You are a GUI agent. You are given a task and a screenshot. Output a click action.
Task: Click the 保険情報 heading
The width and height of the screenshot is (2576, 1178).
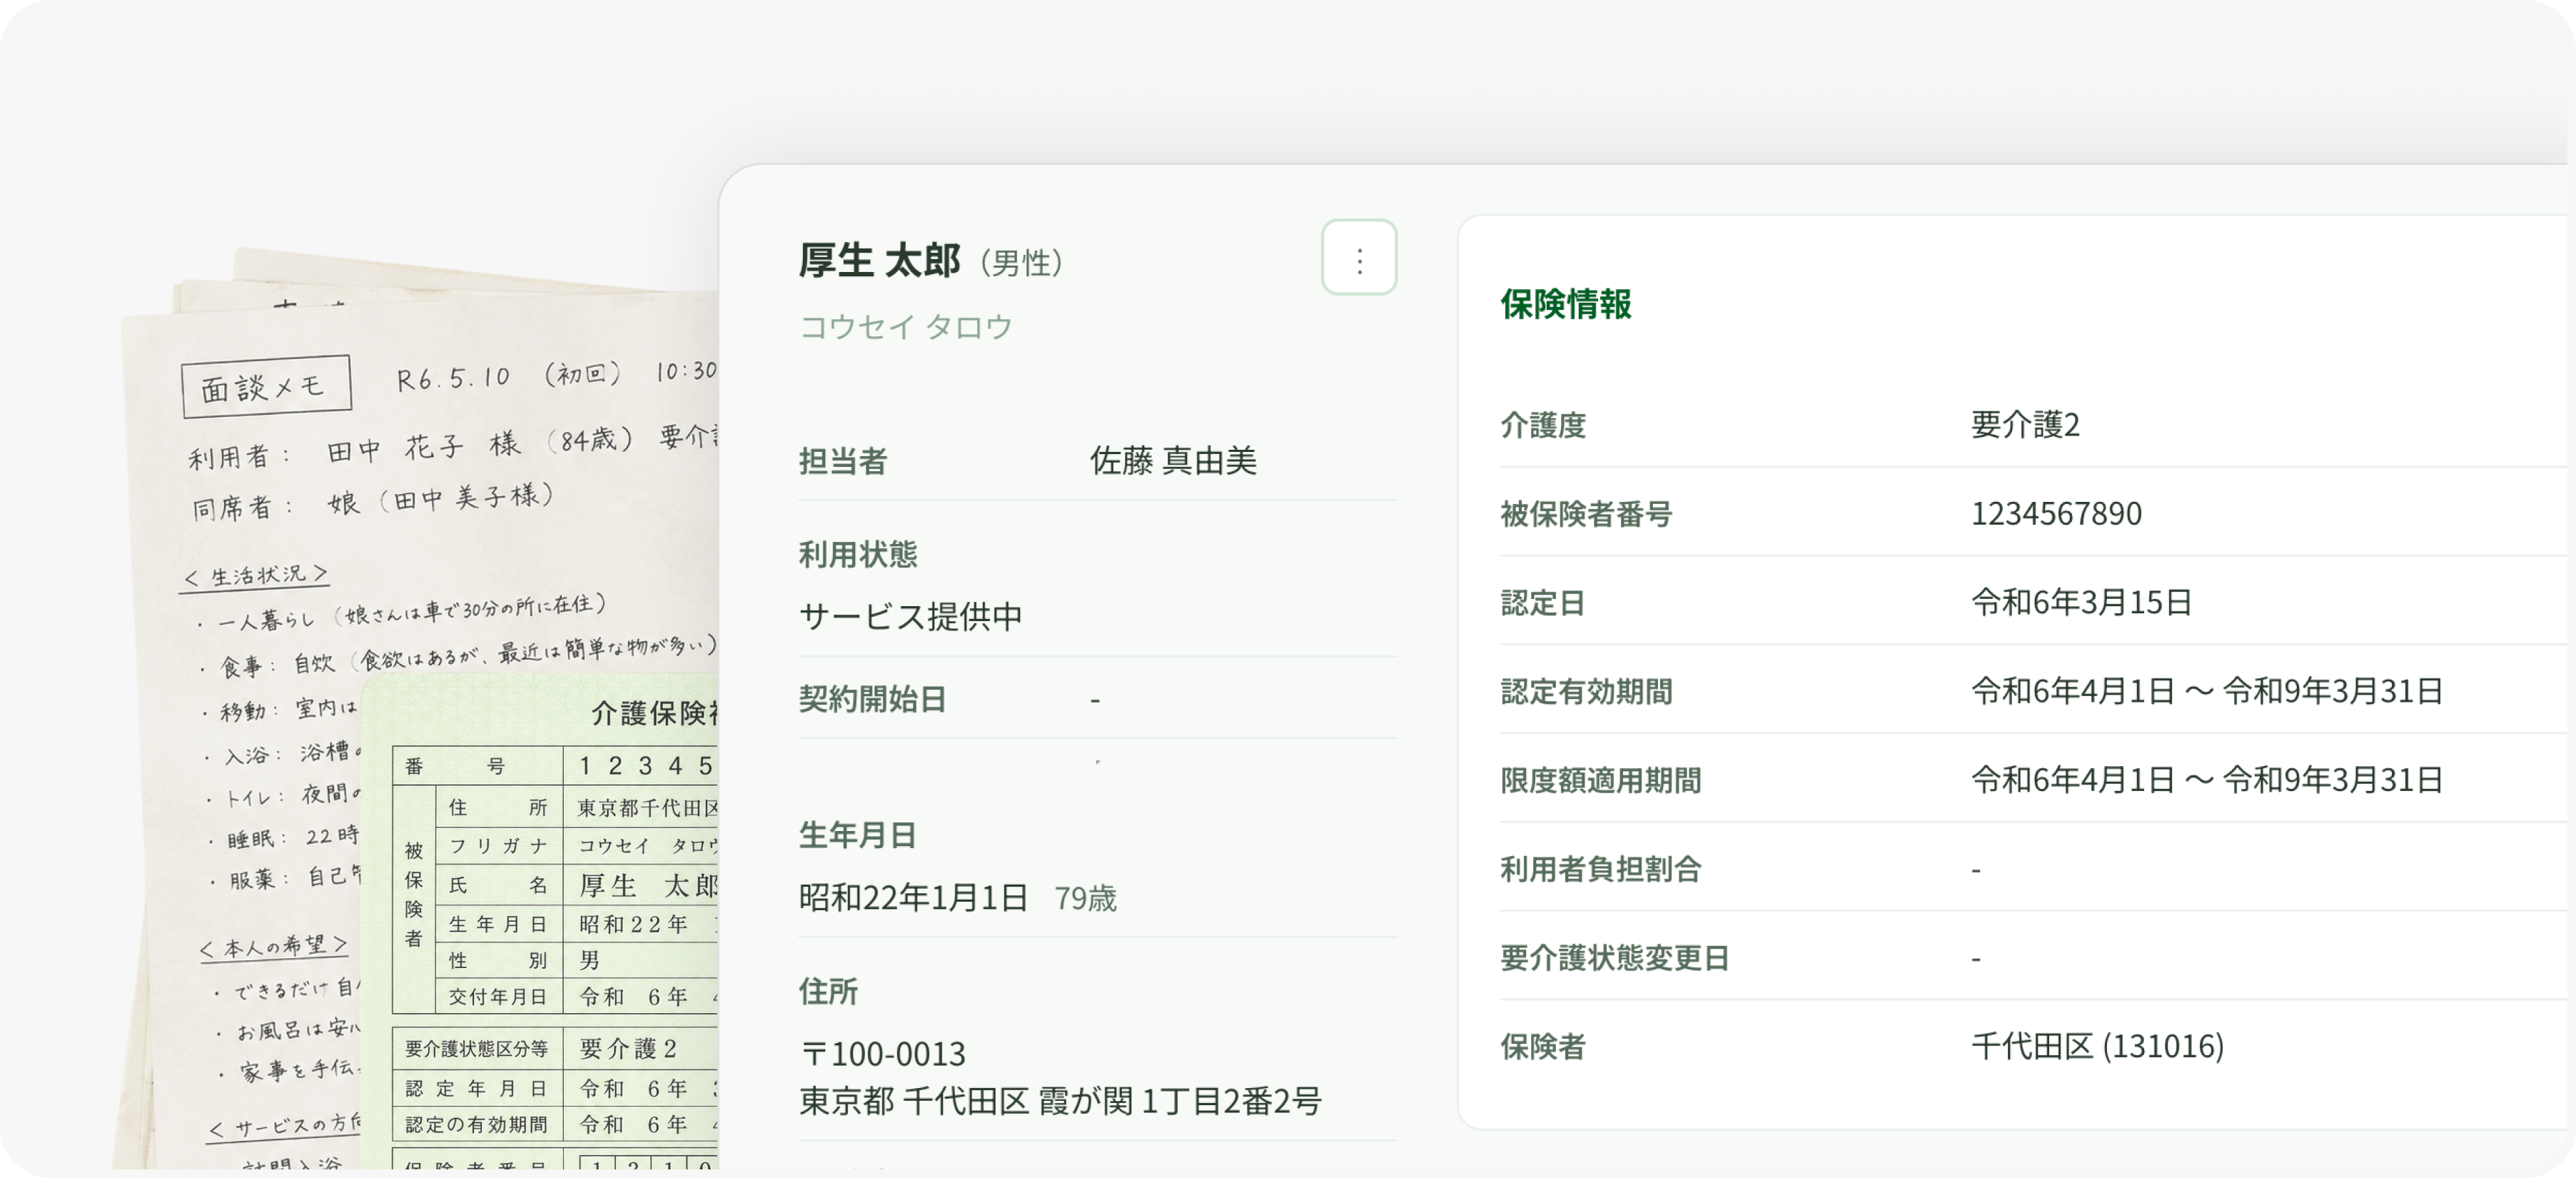tap(1566, 304)
